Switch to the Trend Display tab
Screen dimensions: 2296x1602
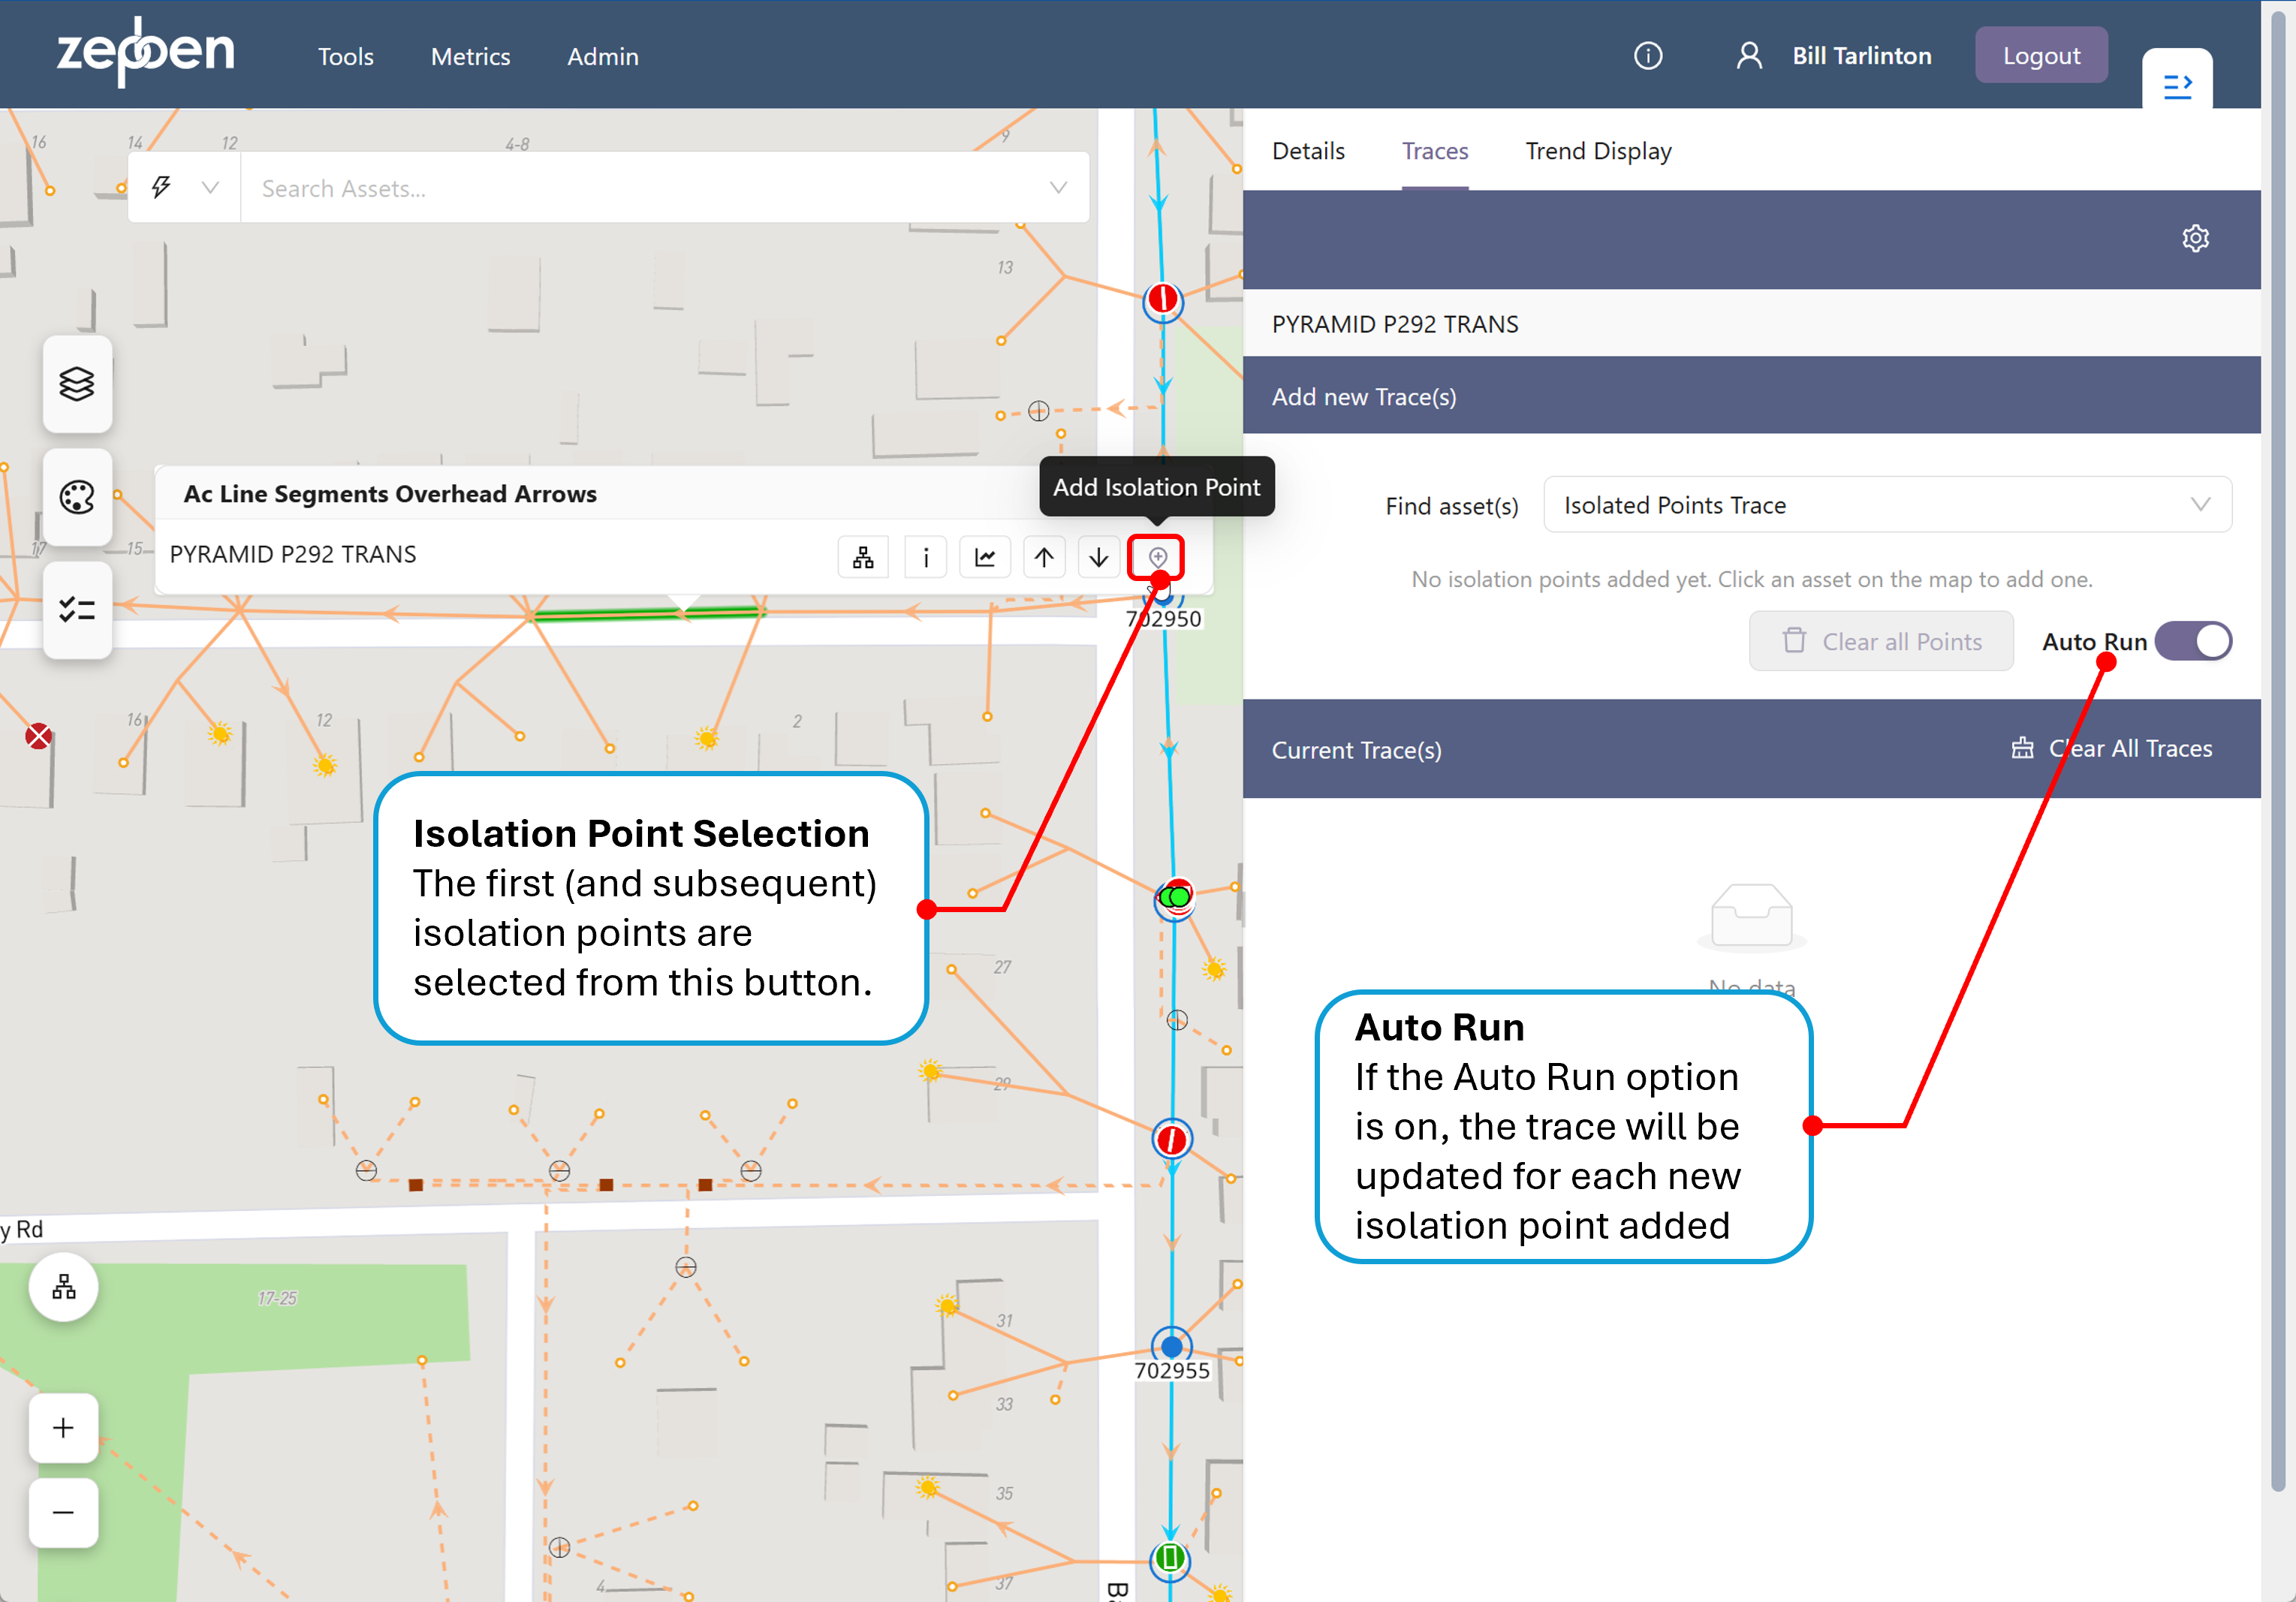click(x=1598, y=151)
